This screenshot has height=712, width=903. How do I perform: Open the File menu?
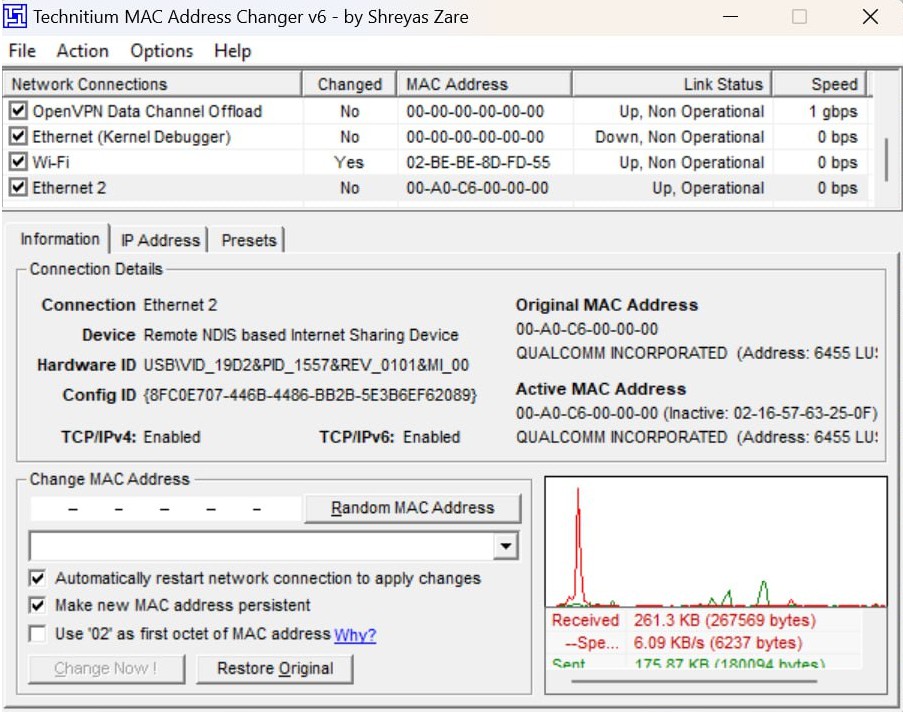click(x=22, y=51)
